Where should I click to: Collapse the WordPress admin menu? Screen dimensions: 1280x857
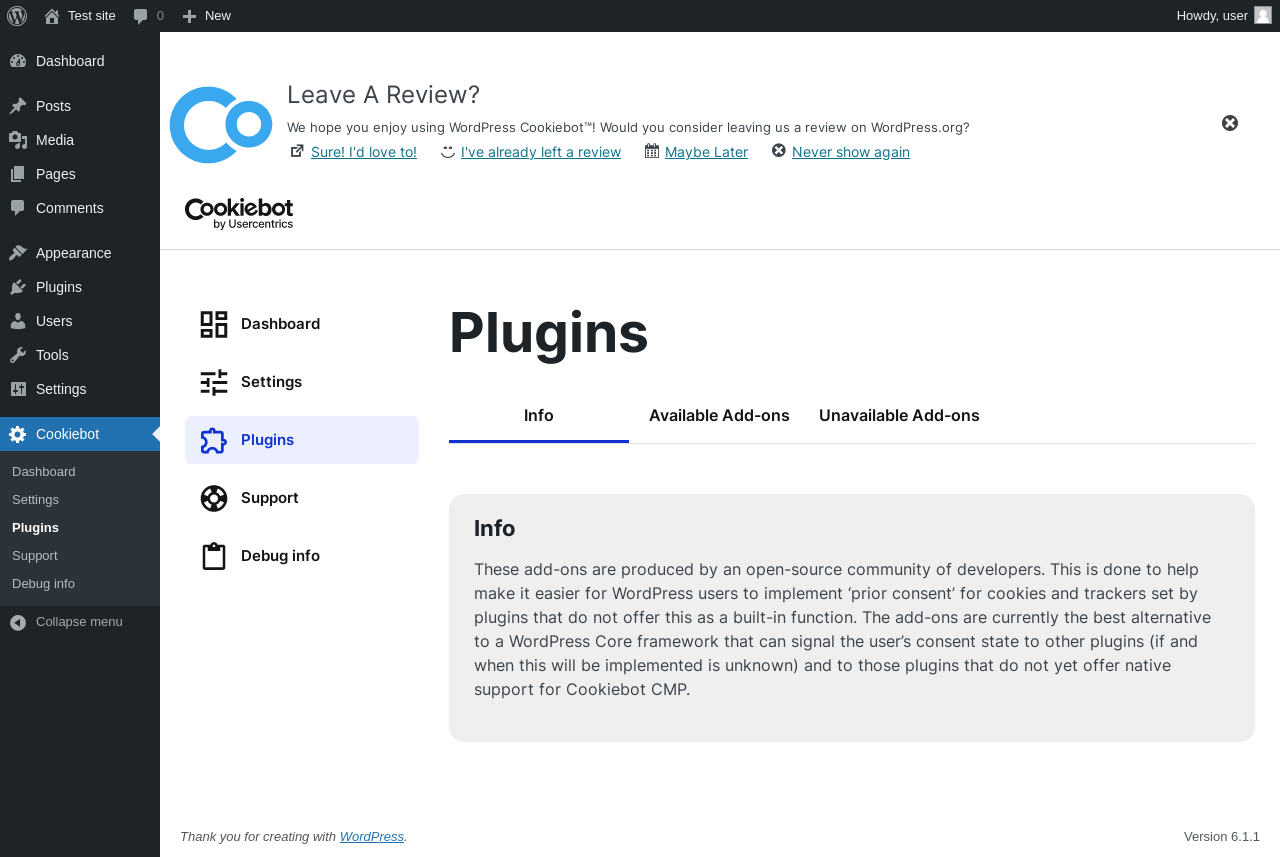click(x=80, y=622)
